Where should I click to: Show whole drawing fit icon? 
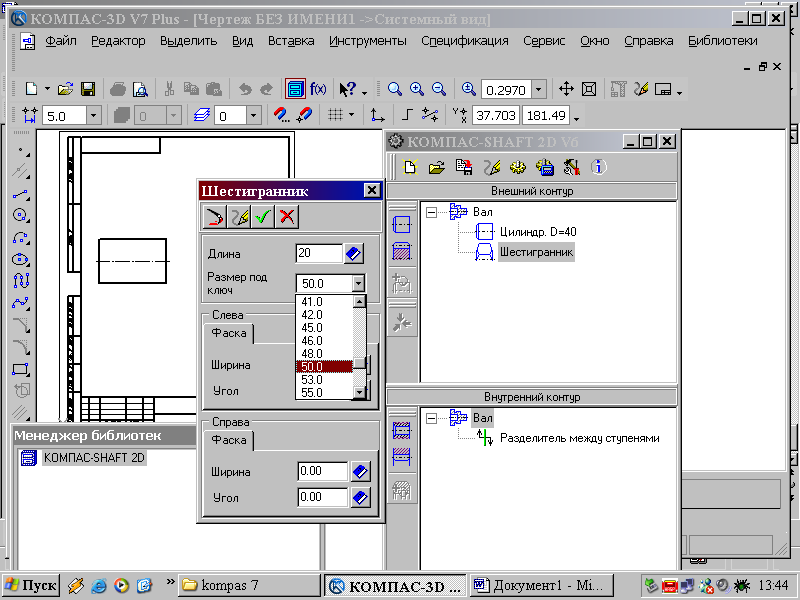589,89
